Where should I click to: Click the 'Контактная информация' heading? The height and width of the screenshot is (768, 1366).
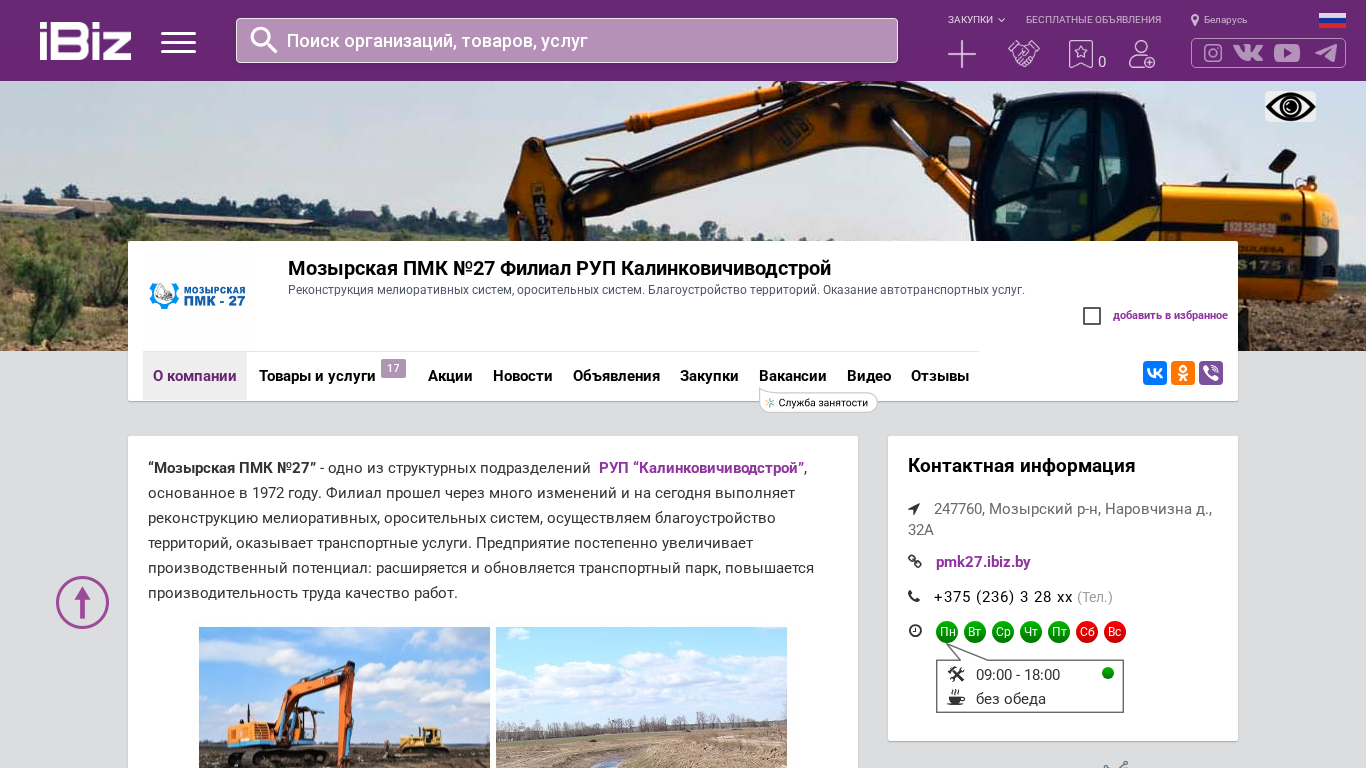(1021, 466)
